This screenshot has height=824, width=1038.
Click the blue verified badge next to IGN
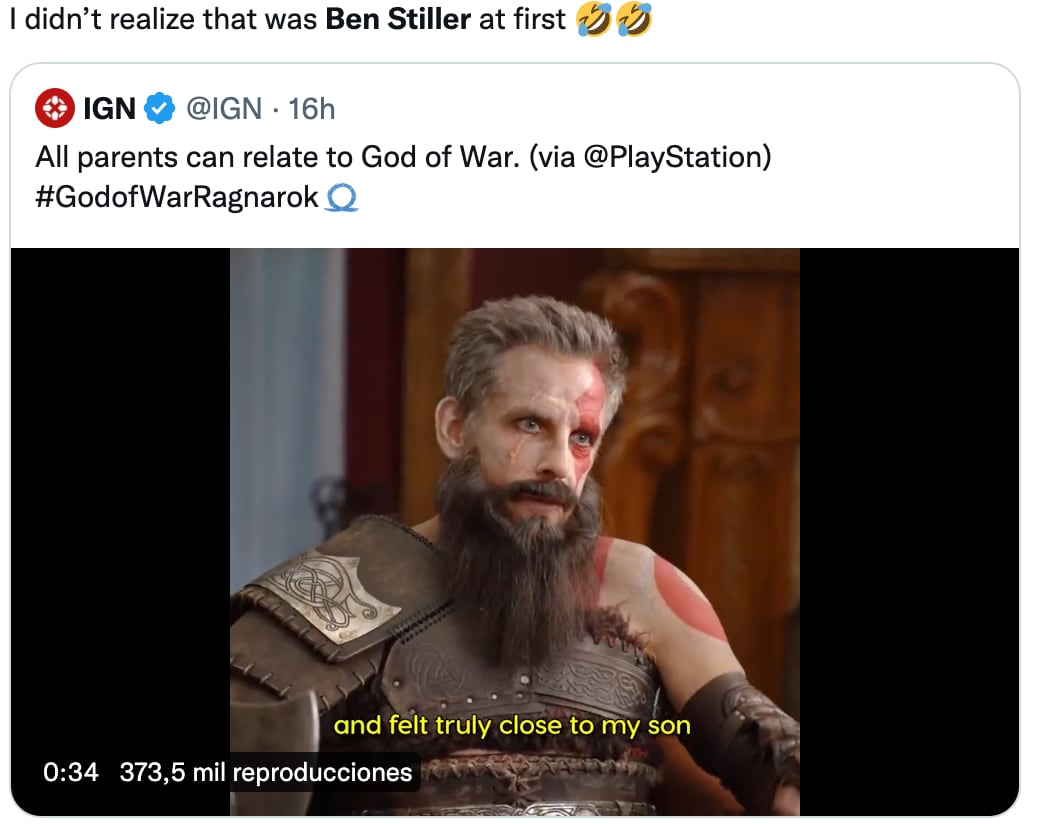(x=161, y=108)
